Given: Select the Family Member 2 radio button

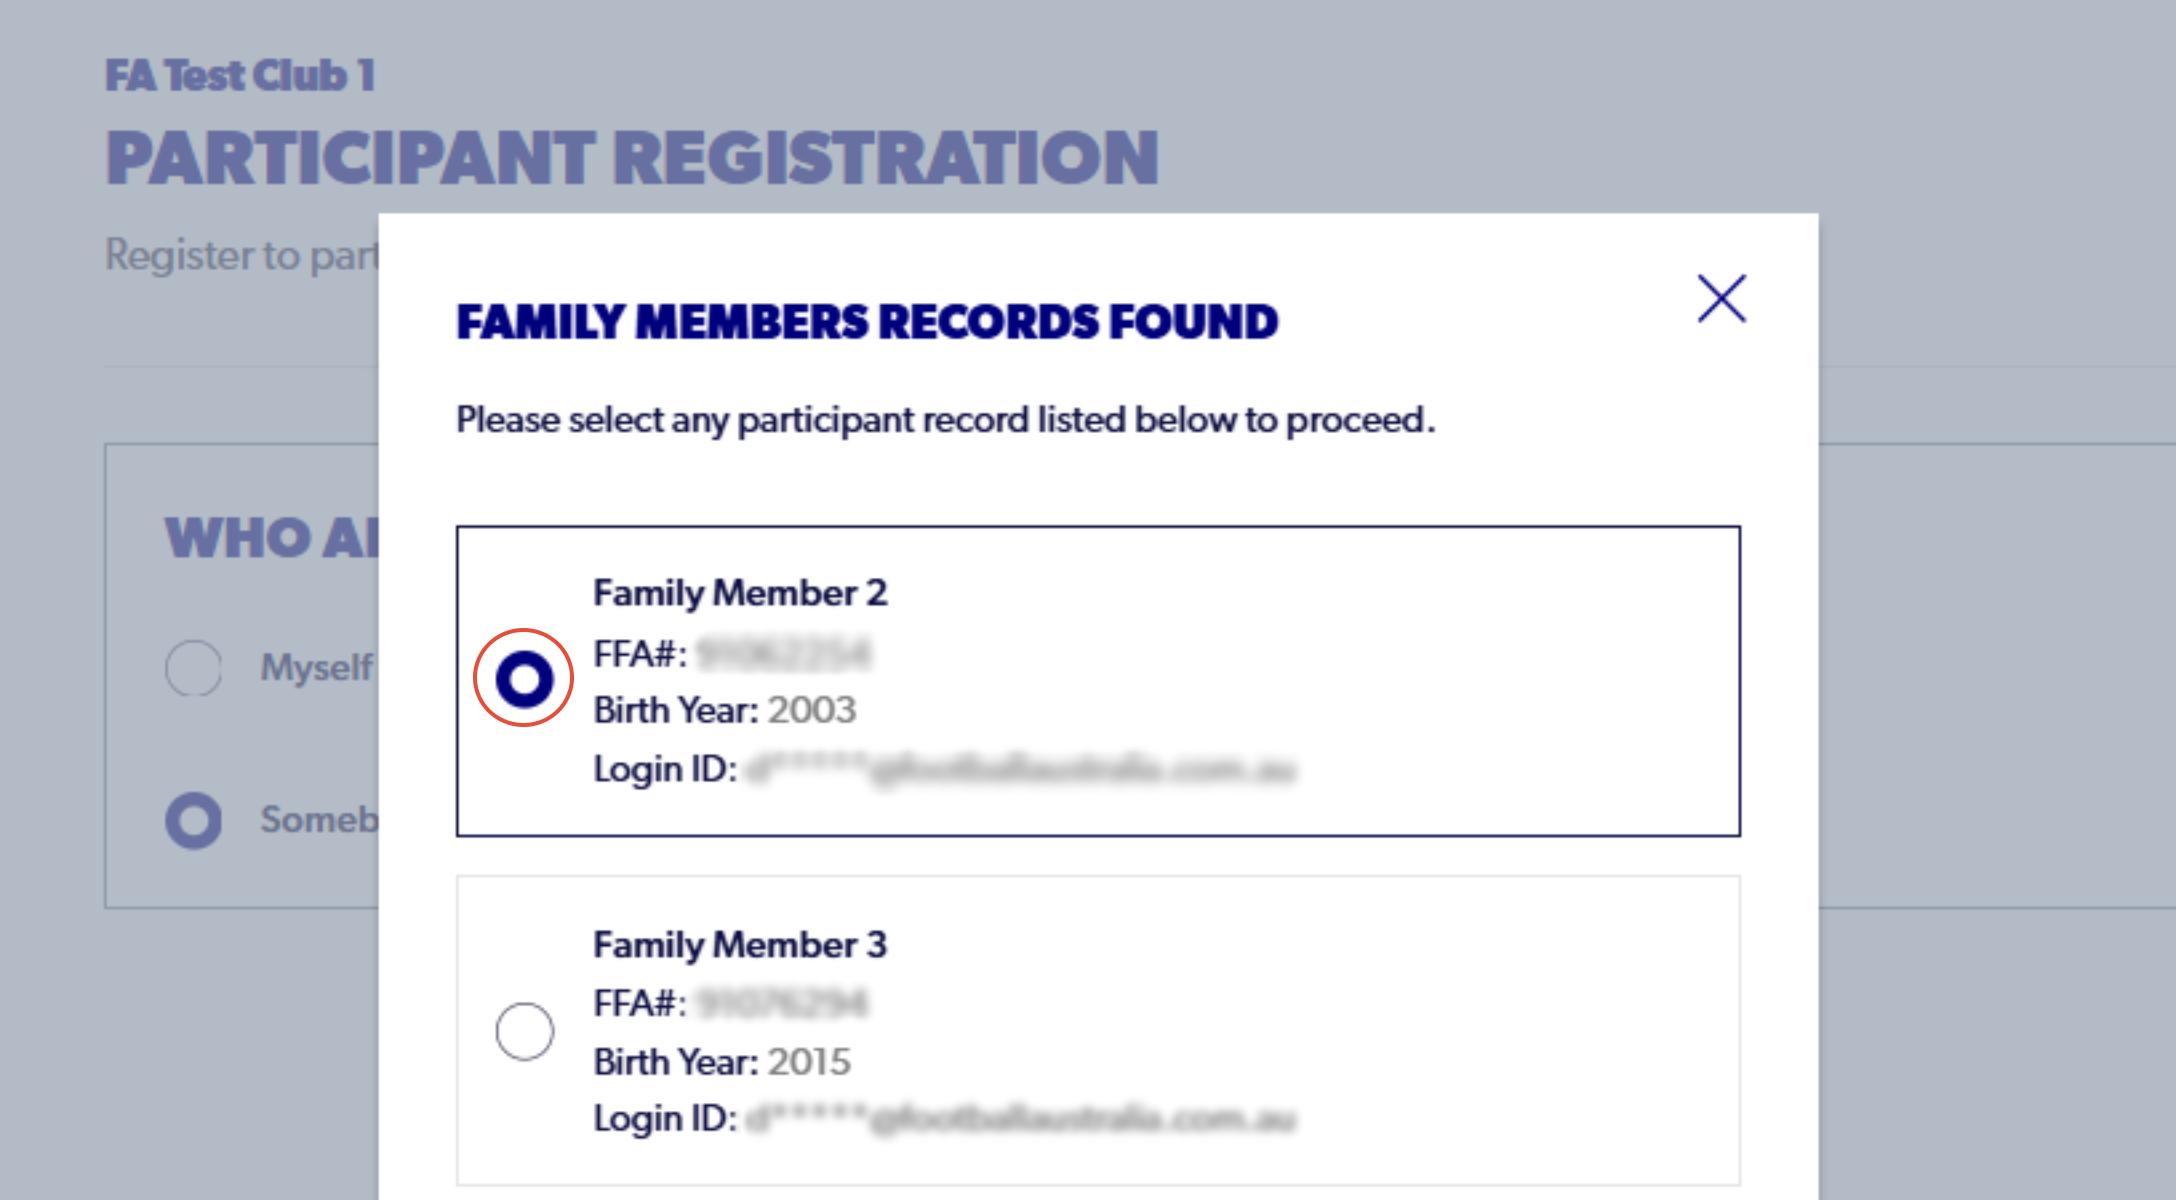Looking at the screenshot, I should click(524, 679).
